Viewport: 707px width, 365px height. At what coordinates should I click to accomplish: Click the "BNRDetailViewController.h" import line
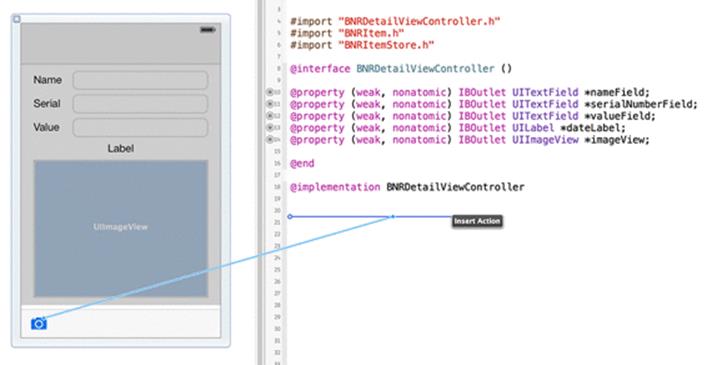(395, 21)
